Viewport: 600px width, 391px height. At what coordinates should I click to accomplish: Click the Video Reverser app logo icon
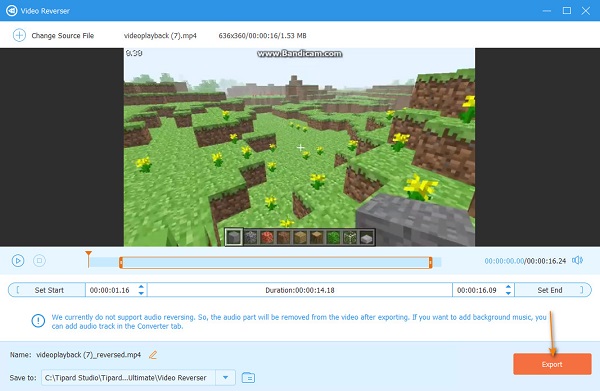[x=11, y=11]
